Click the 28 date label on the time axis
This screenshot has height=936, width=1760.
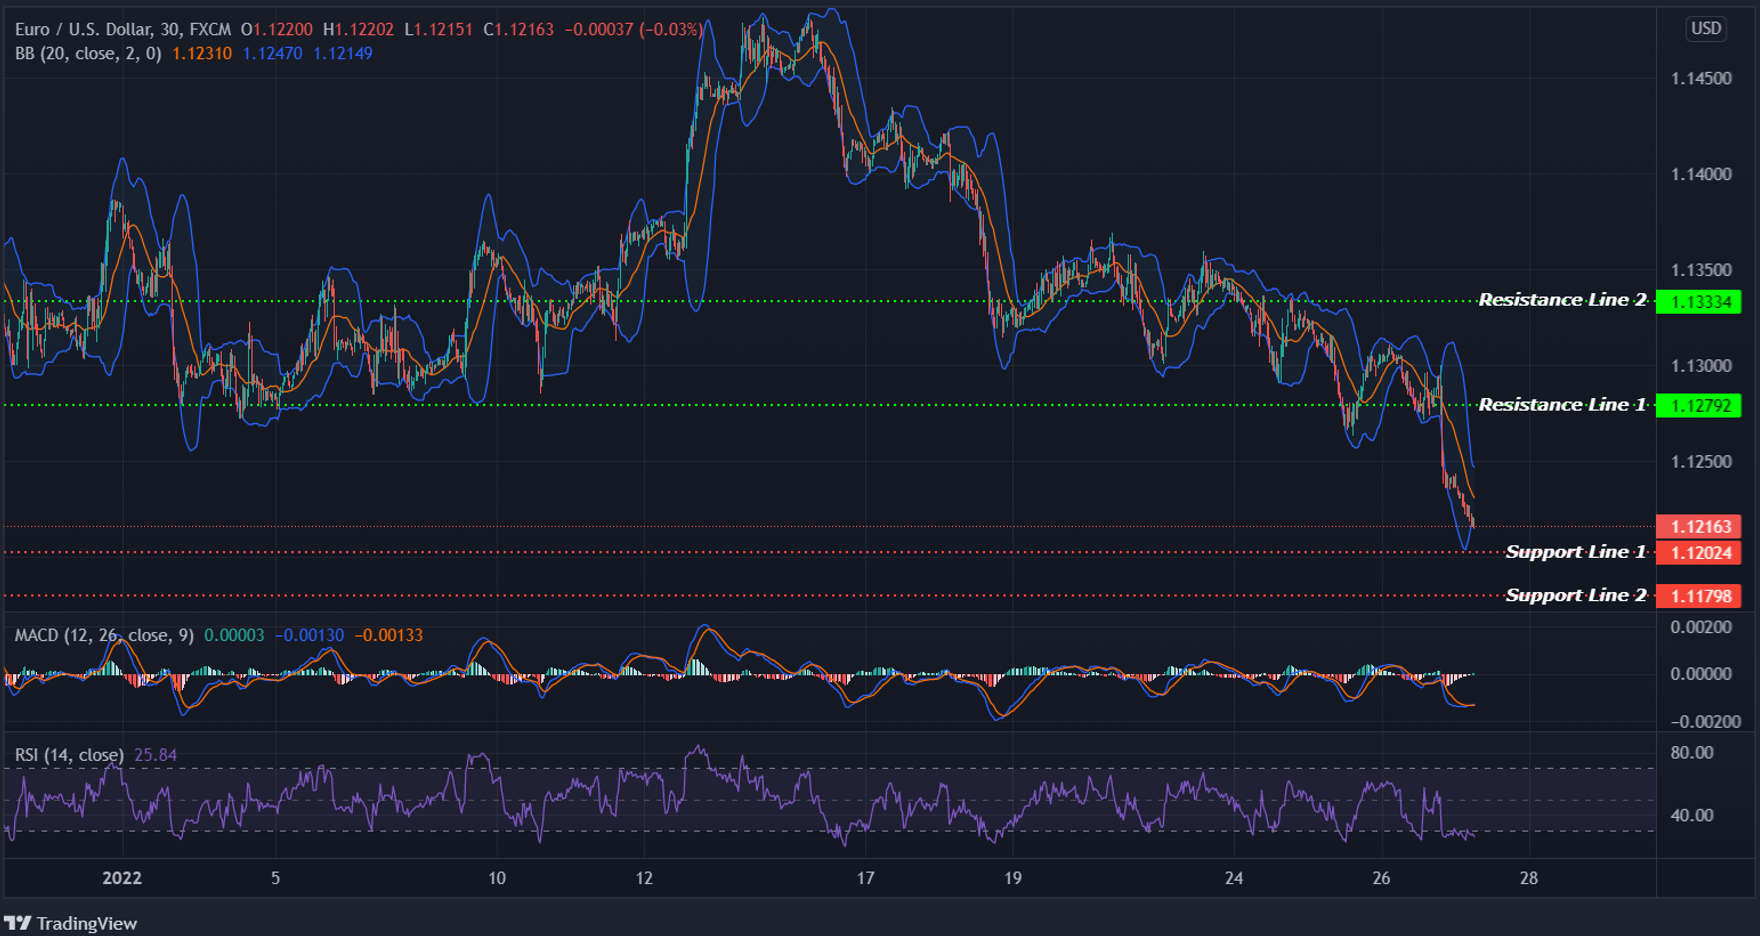pyautogui.click(x=1528, y=879)
